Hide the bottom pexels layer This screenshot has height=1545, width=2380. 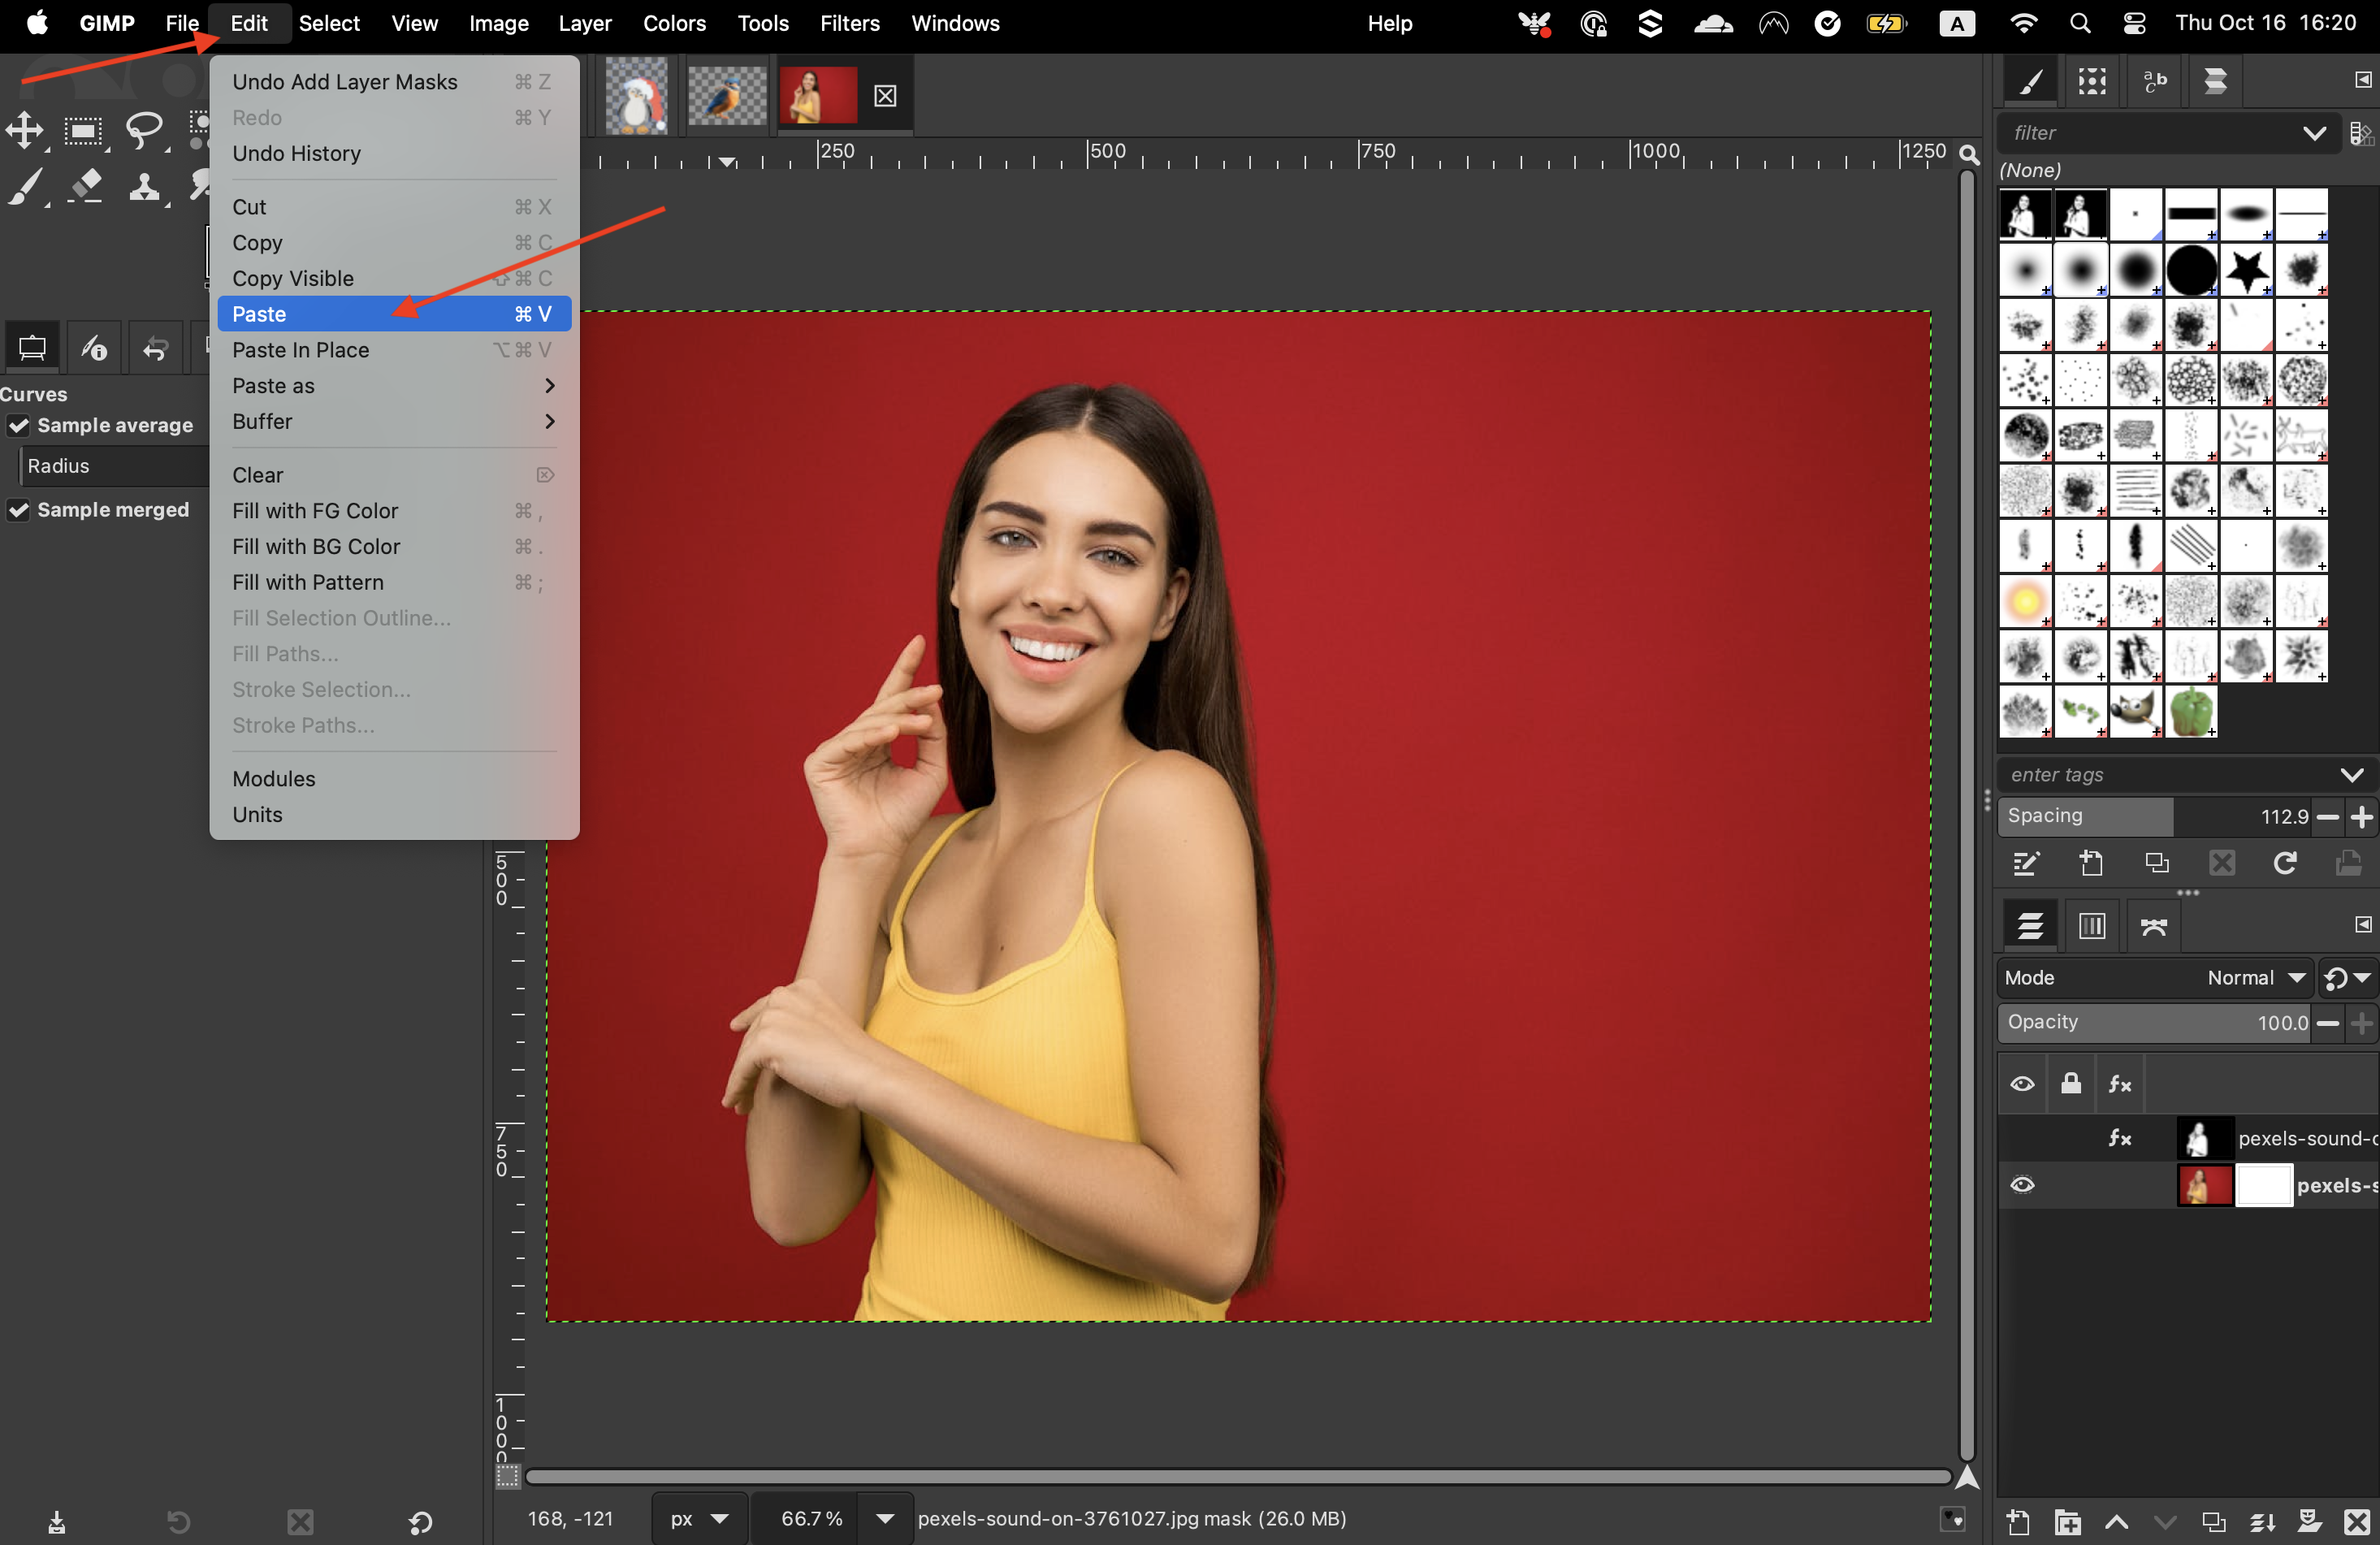(2022, 1185)
